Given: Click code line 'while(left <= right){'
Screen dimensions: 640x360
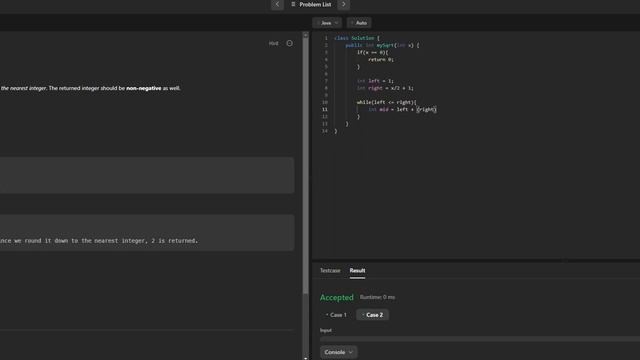Looking at the screenshot, I should [387, 102].
